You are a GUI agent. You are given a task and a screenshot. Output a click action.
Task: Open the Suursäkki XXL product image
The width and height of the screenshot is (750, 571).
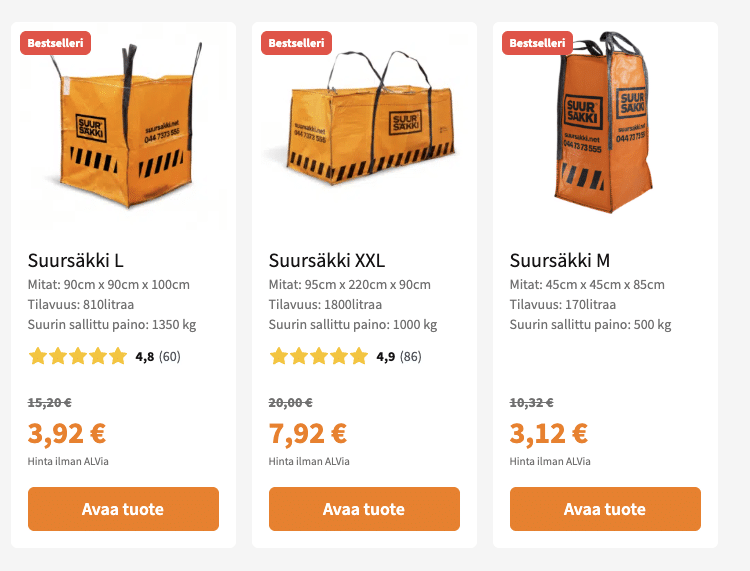(364, 125)
